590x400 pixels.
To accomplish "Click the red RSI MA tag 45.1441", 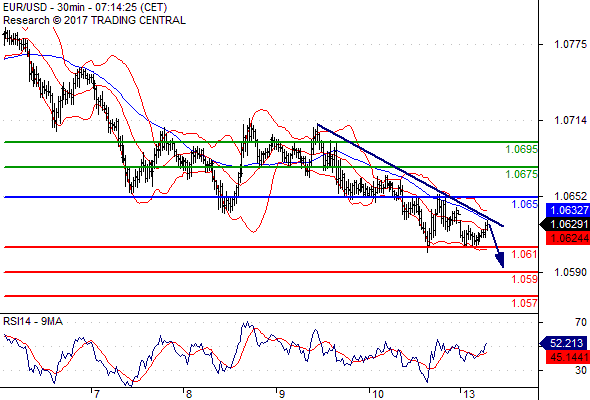I will coord(568,357).
